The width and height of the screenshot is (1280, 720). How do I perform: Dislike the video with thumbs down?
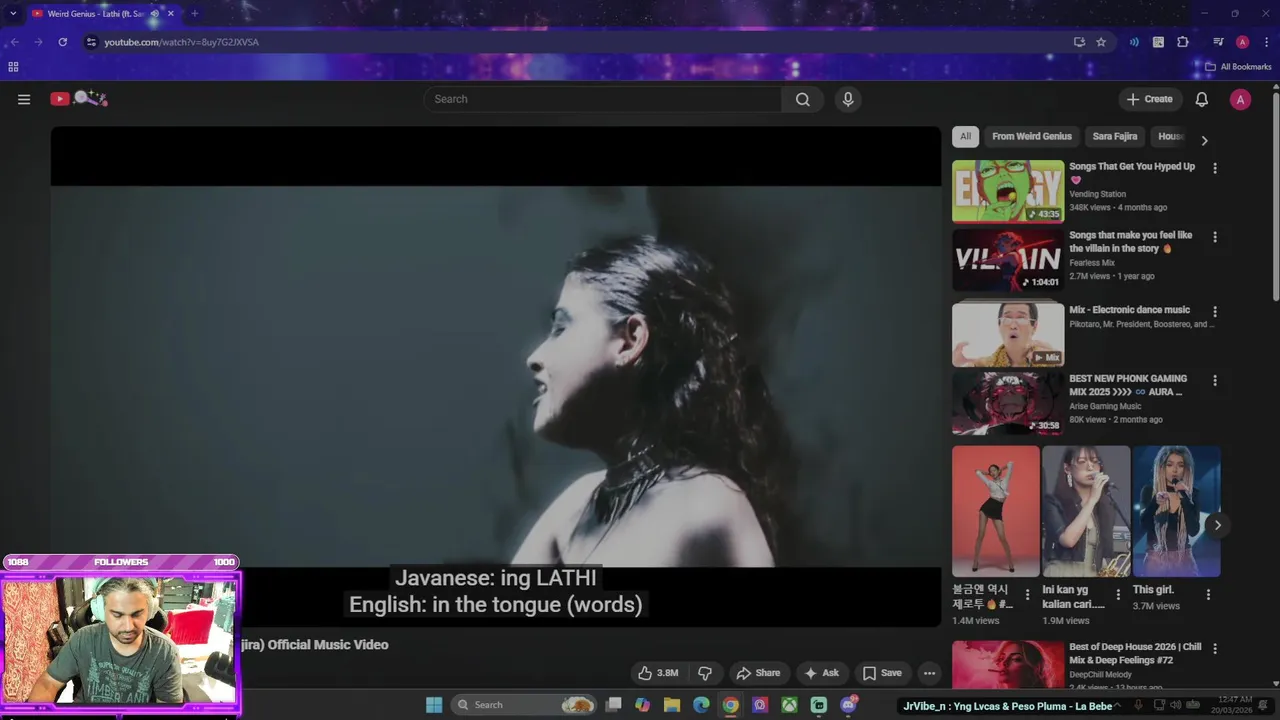point(705,673)
